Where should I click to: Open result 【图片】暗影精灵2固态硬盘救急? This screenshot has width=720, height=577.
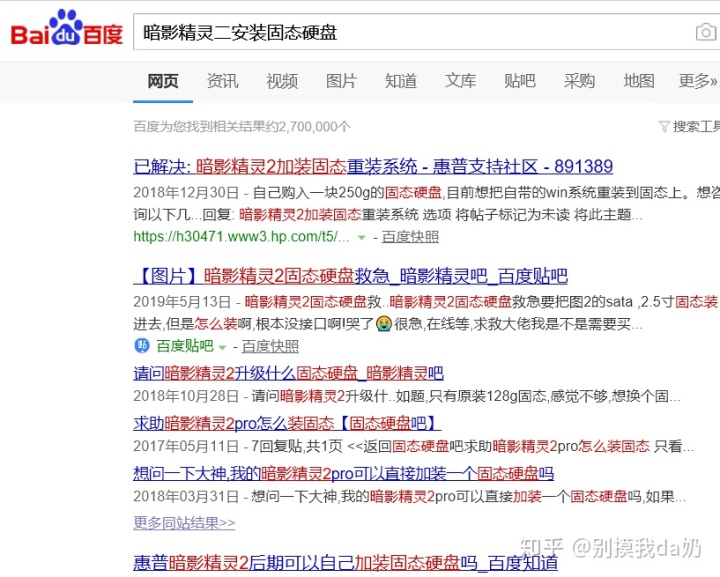click(350, 276)
